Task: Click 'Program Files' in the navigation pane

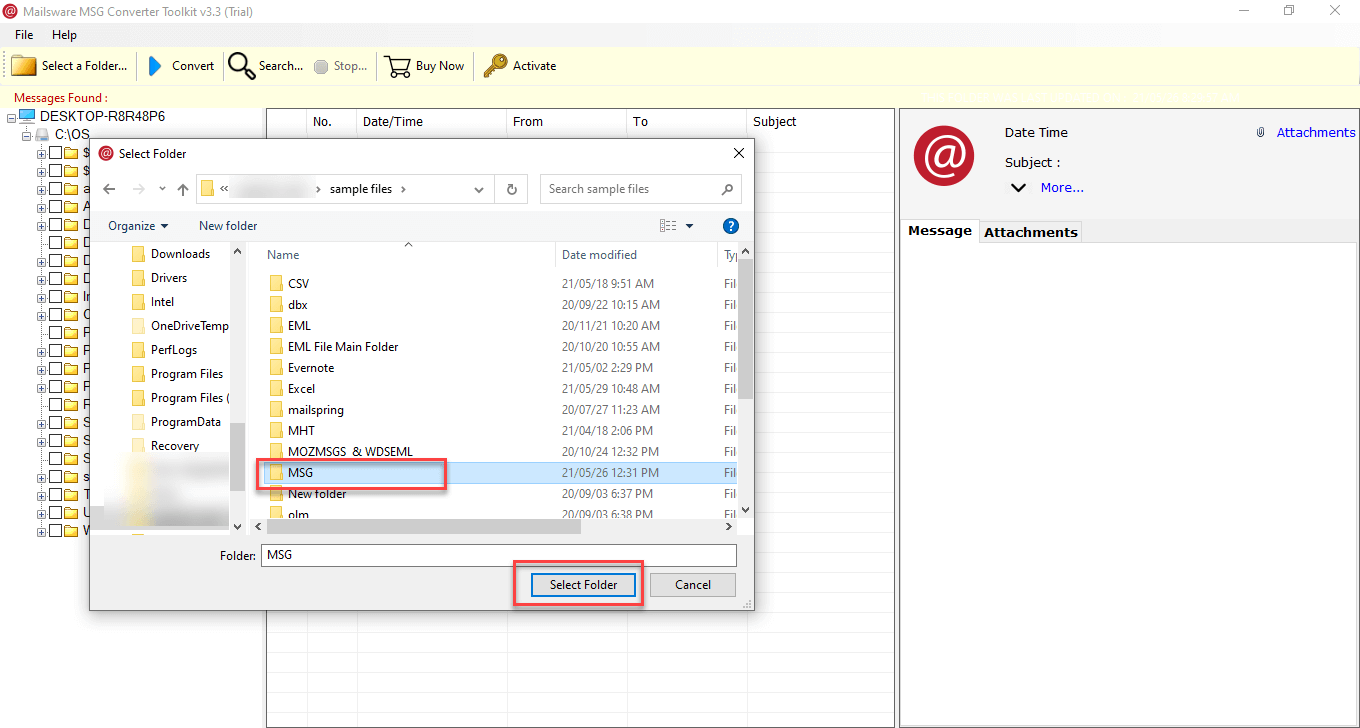Action: 187,374
